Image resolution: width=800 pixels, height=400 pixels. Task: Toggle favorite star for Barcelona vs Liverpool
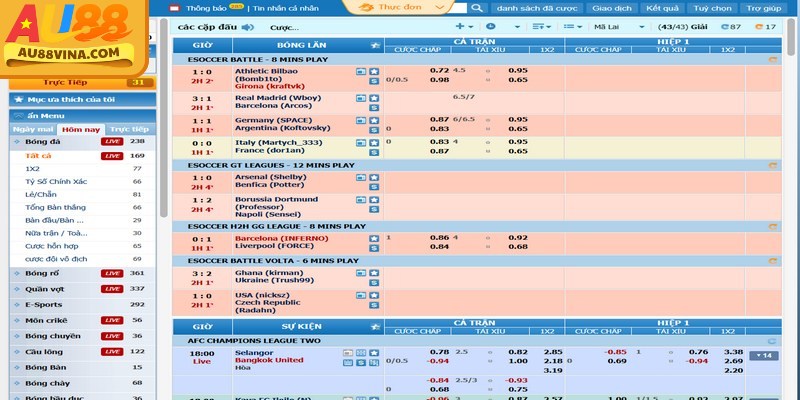pos(374,238)
